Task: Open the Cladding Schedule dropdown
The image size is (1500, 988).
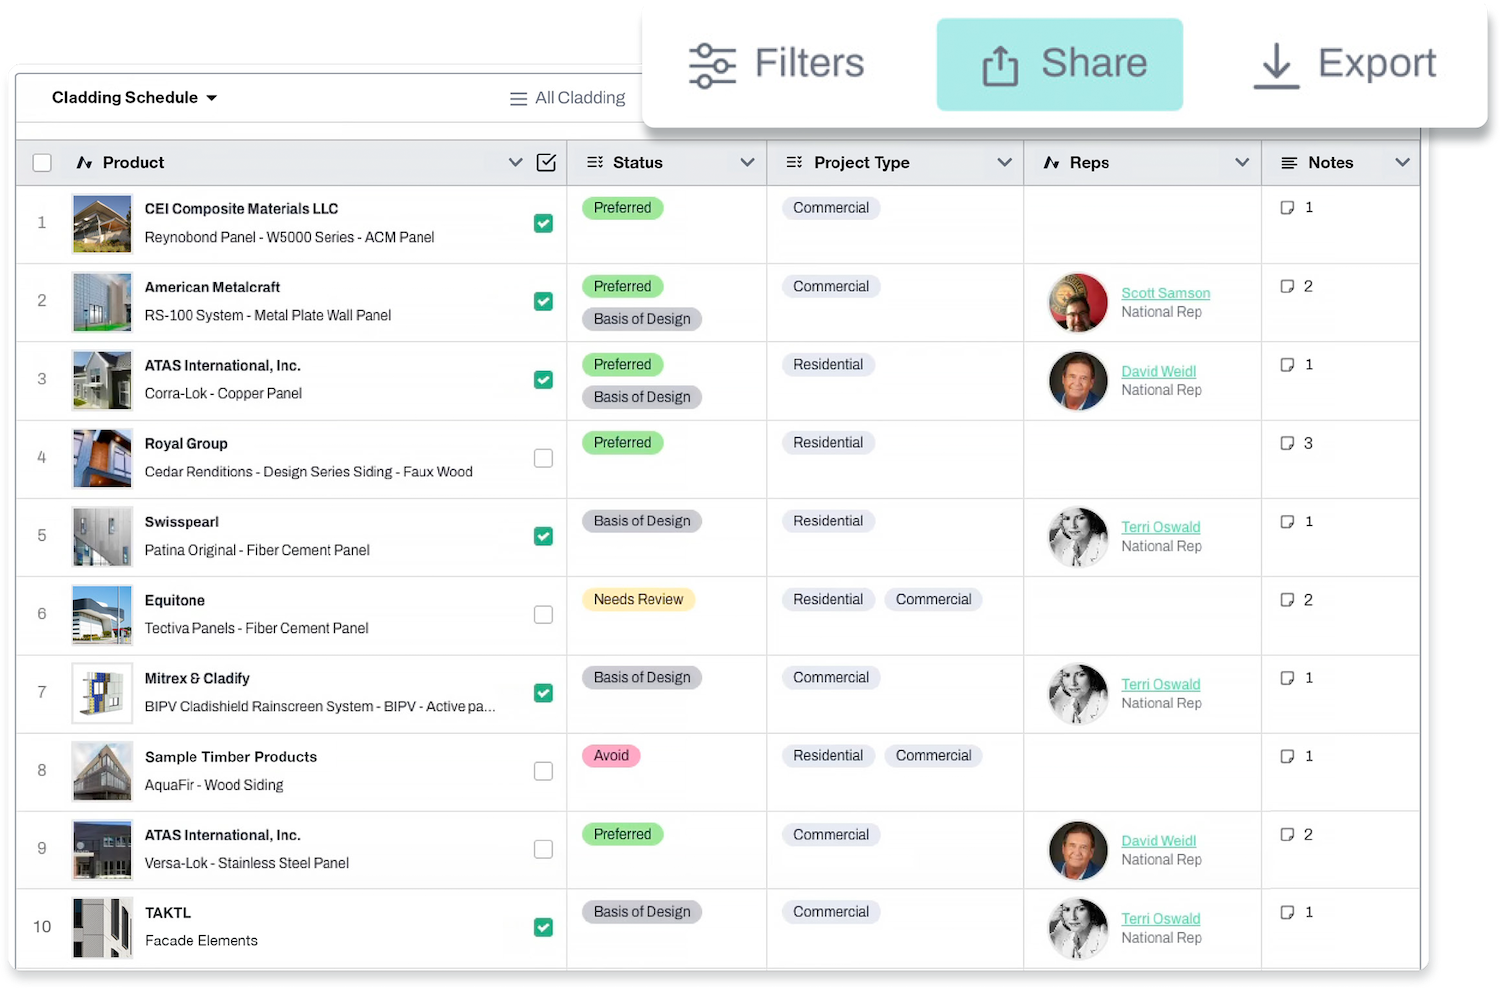Action: (134, 98)
